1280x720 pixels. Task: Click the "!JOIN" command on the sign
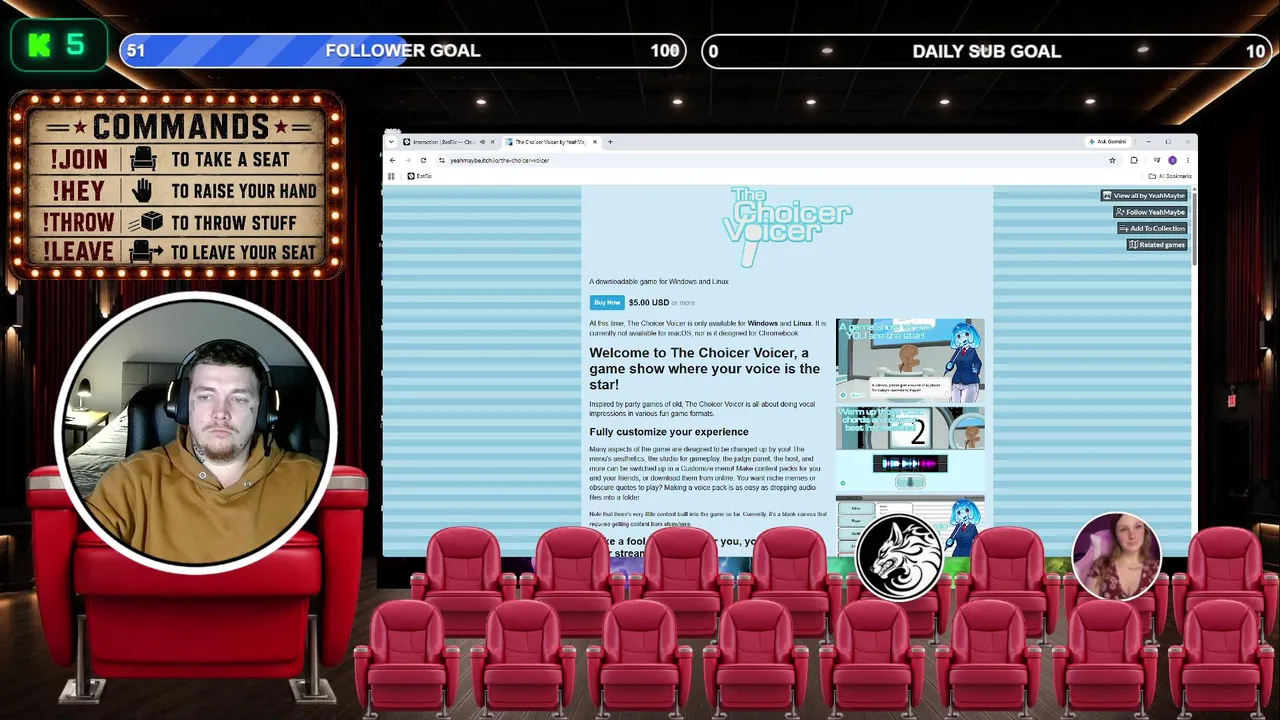(80, 159)
